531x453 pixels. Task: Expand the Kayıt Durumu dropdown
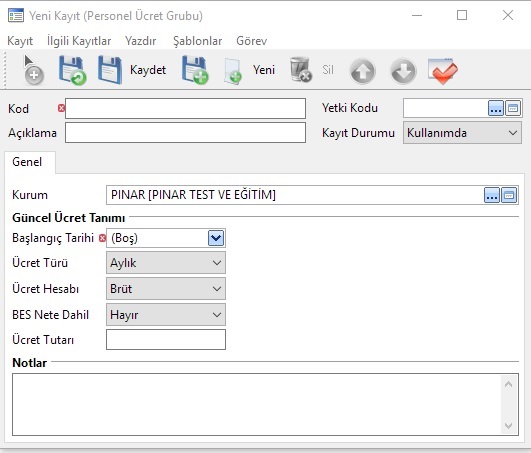pos(513,133)
